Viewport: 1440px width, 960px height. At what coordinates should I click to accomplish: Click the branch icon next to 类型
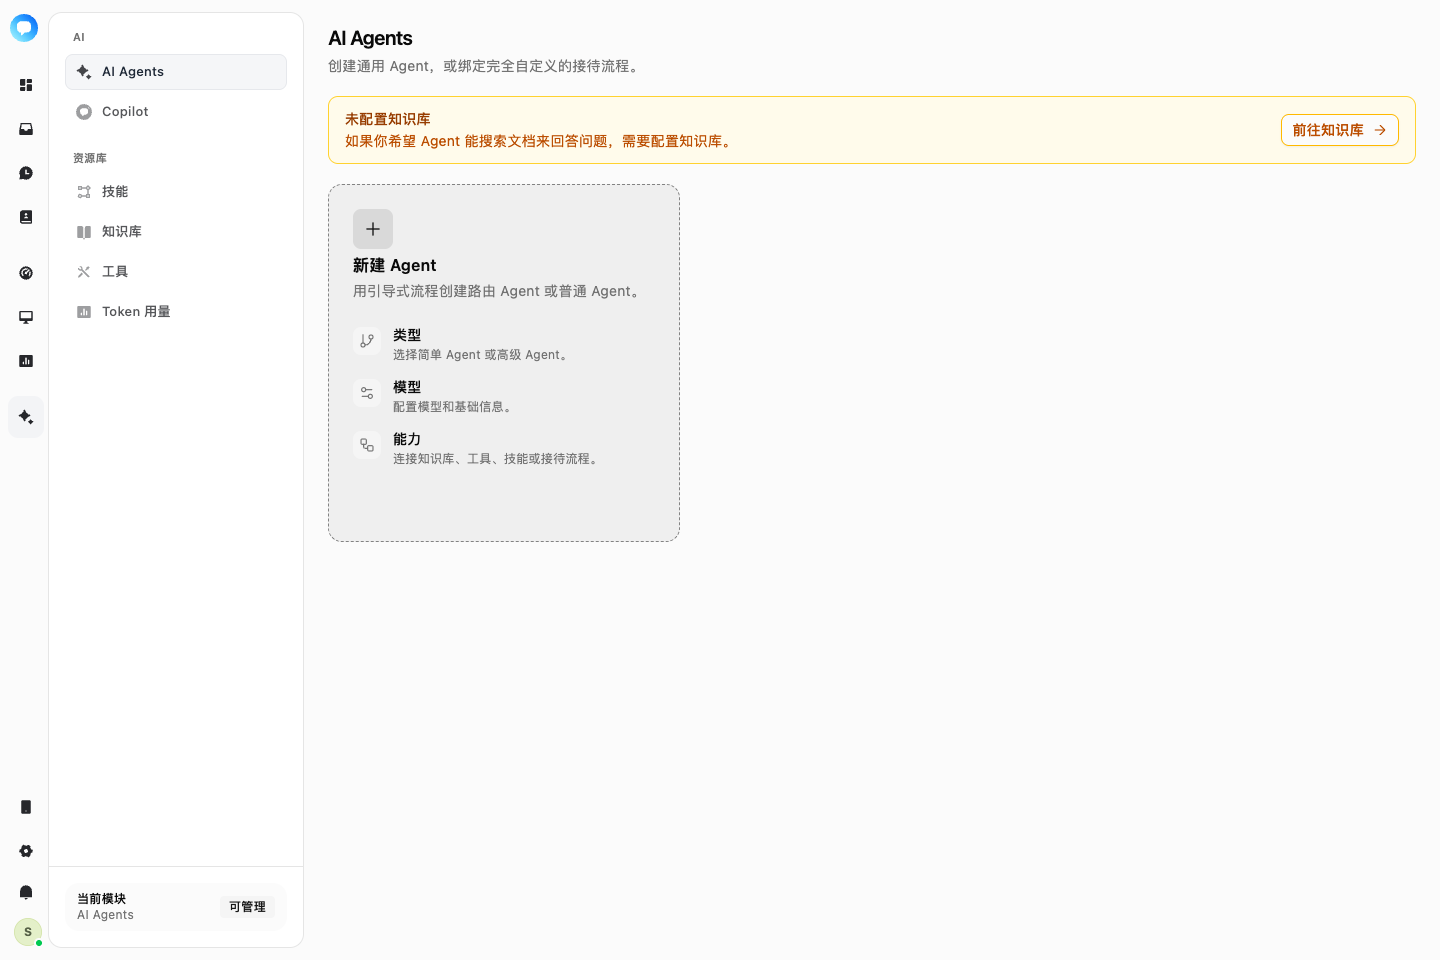(x=367, y=341)
